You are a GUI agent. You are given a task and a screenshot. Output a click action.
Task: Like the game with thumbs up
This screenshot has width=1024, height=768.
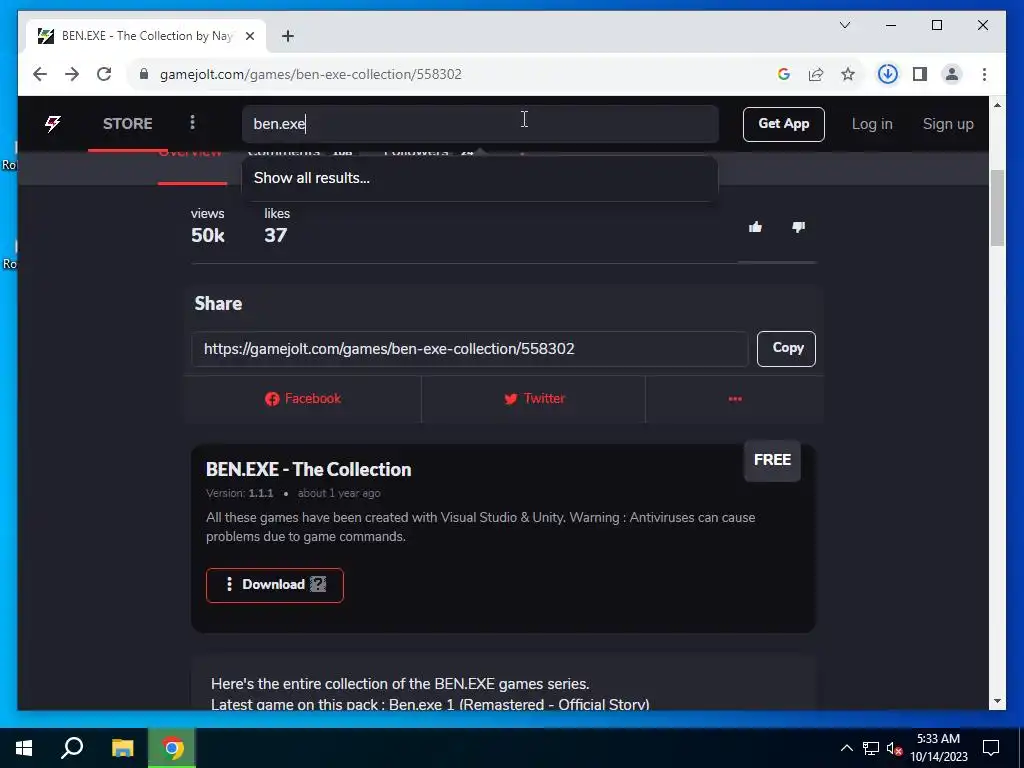point(756,227)
